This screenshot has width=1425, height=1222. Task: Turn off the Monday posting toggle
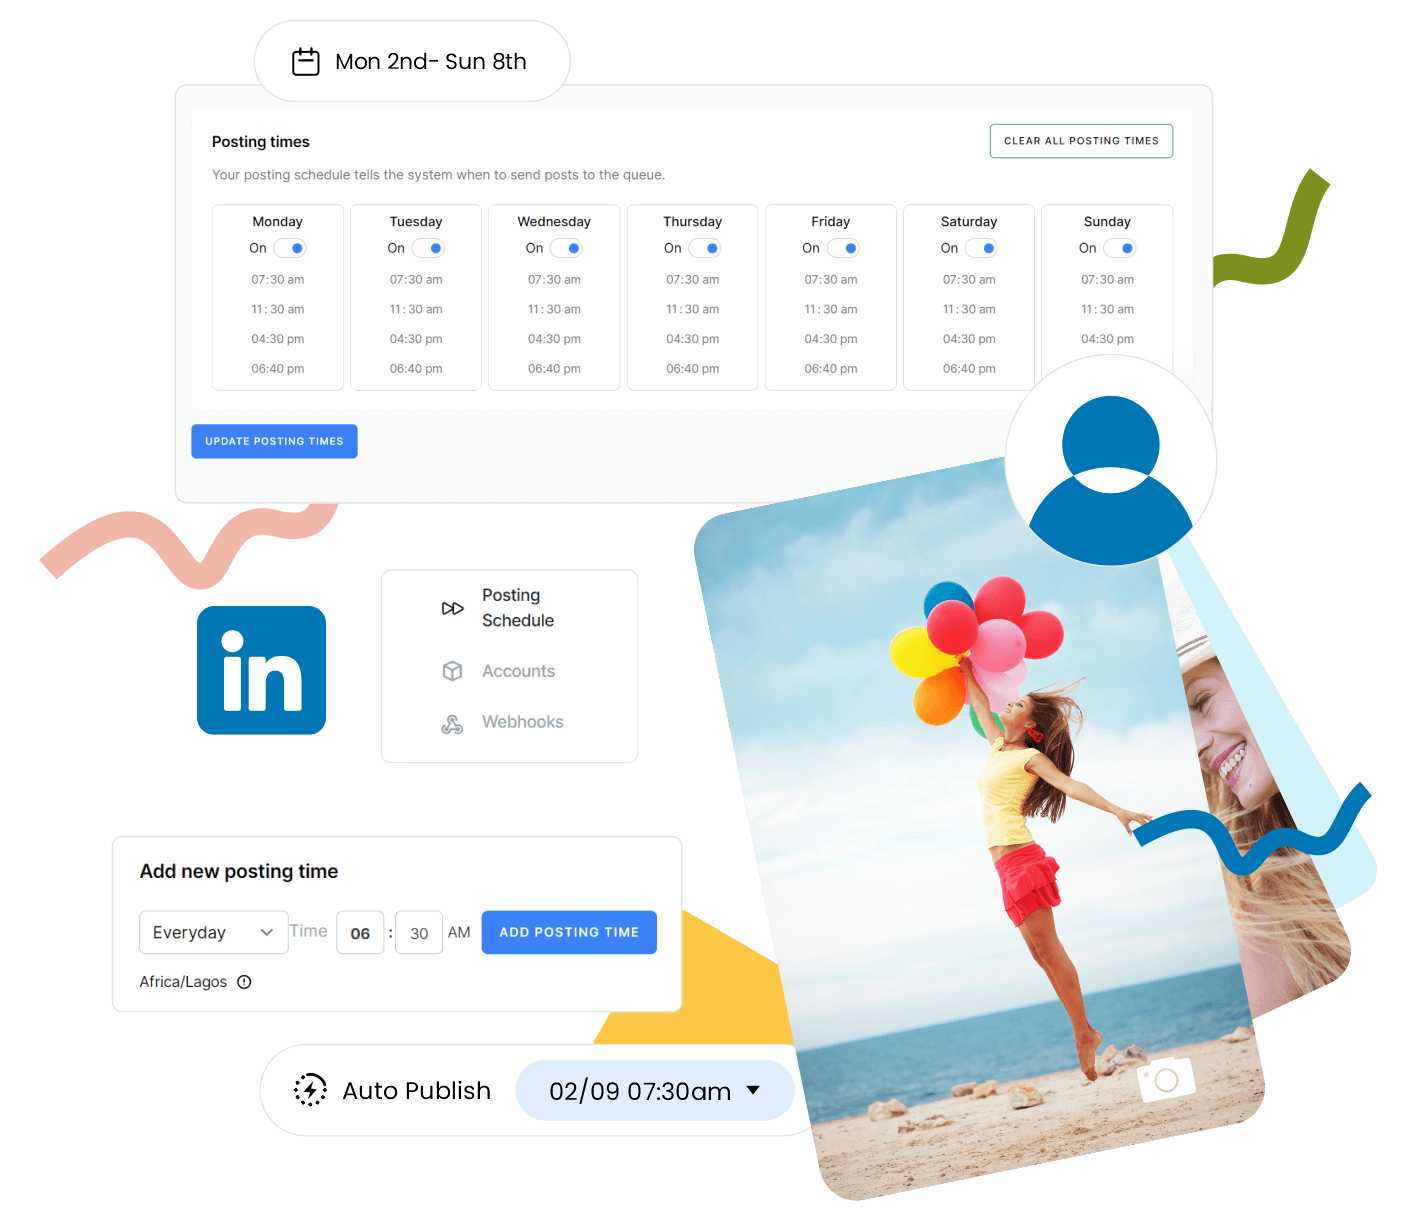pos(290,248)
